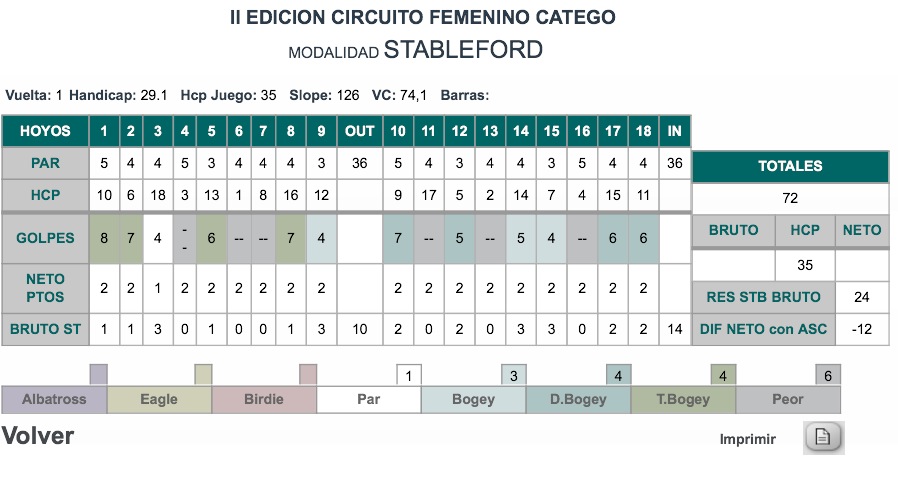Click the print document icon
The height and width of the screenshot is (479, 898).
824,438
